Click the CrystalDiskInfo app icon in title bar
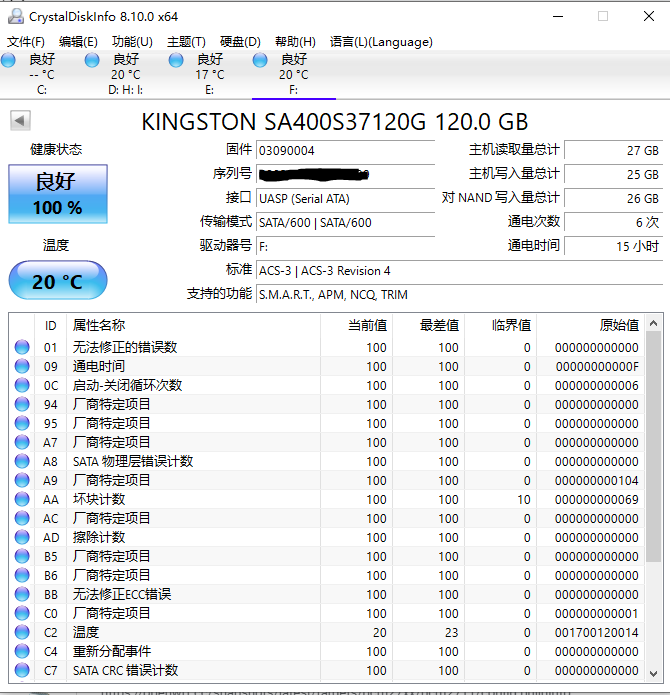The width and height of the screenshot is (670, 695). pos(16,16)
